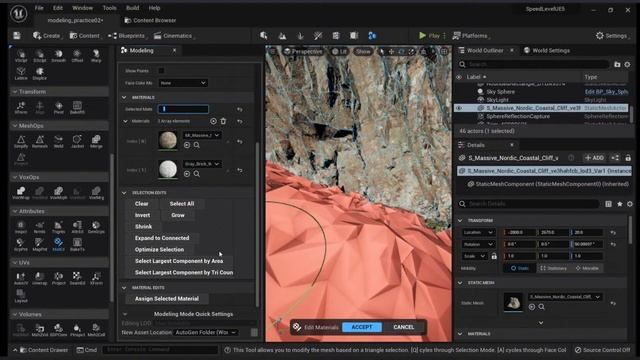640x360 pixels.
Task: Click the Selected Material input field
Action: point(183,109)
